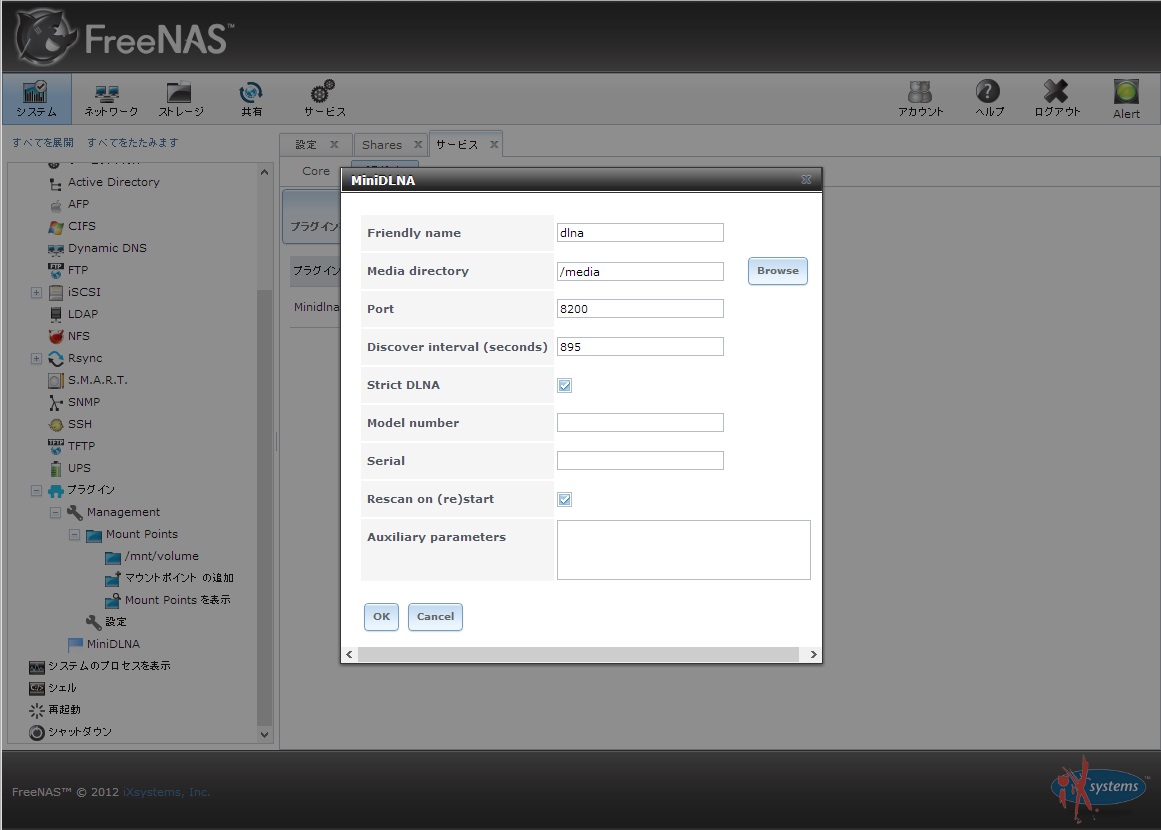Click すべてをたたみます collapse all link

point(133,142)
